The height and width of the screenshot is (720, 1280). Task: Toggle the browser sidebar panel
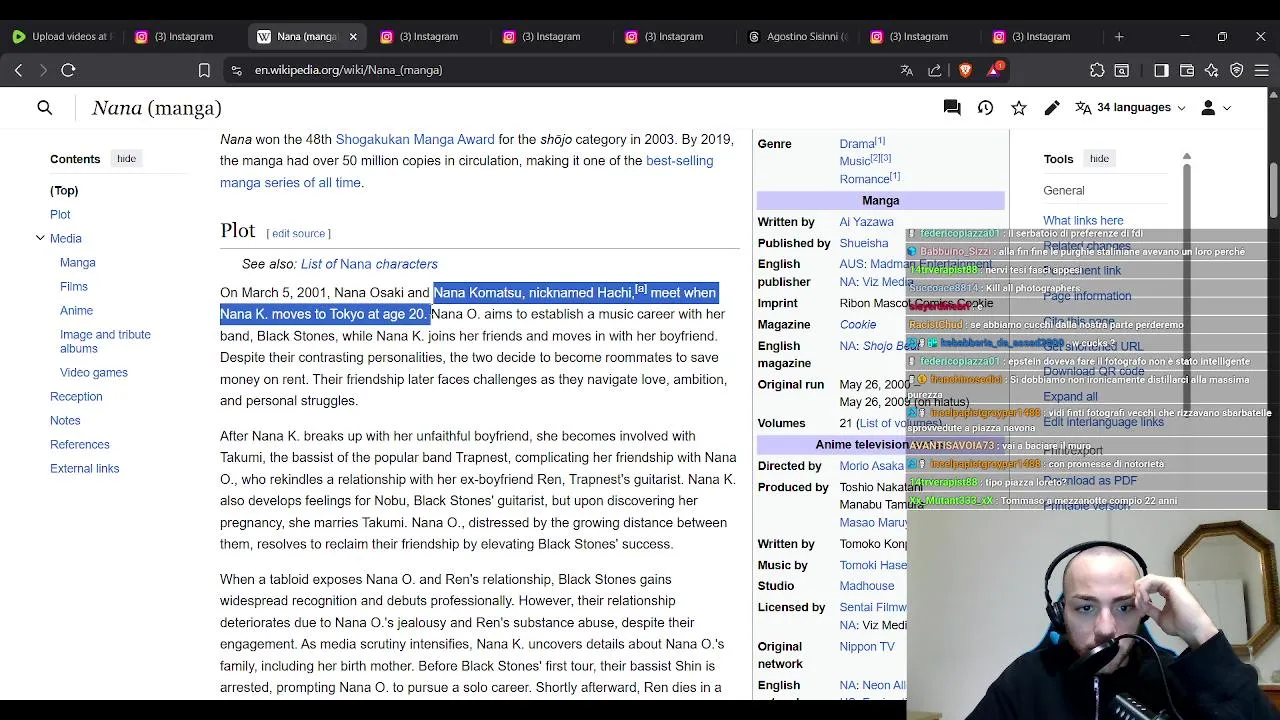coord(1161,70)
